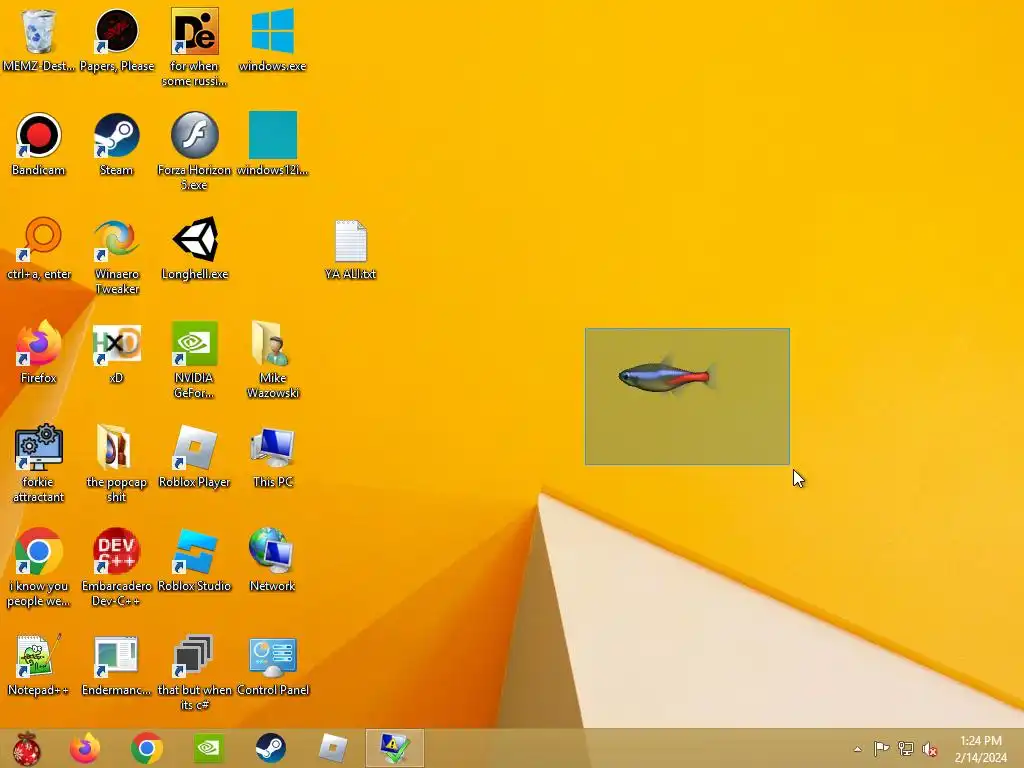
Task: Select the windows.exe desktop icon
Action: (x=272, y=39)
